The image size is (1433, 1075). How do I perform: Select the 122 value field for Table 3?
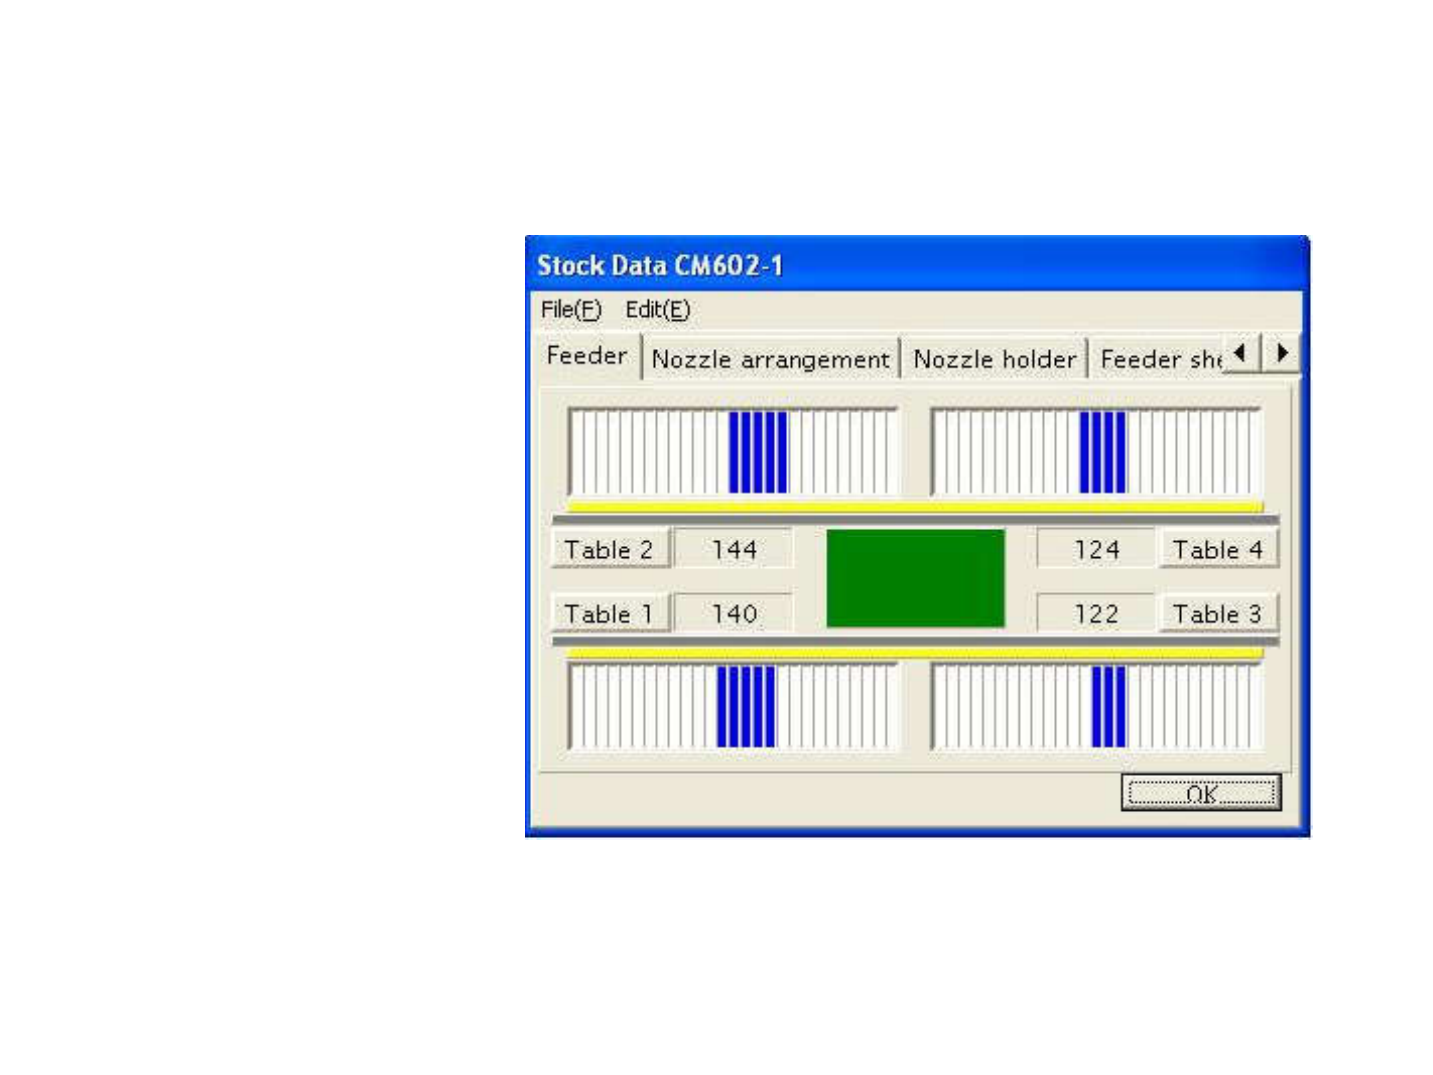tap(1096, 614)
